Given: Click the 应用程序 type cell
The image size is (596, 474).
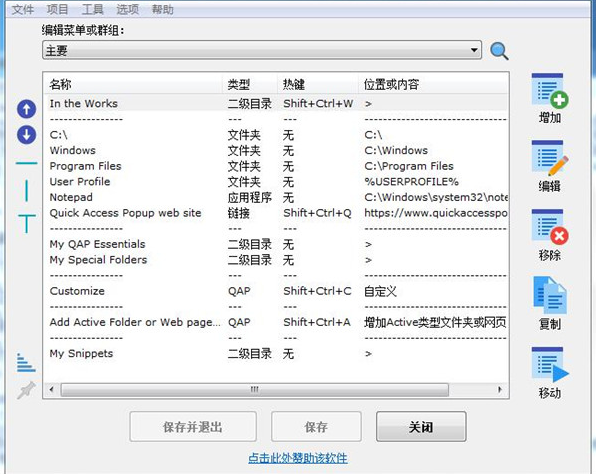Looking at the screenshot, I should point(250,197).
